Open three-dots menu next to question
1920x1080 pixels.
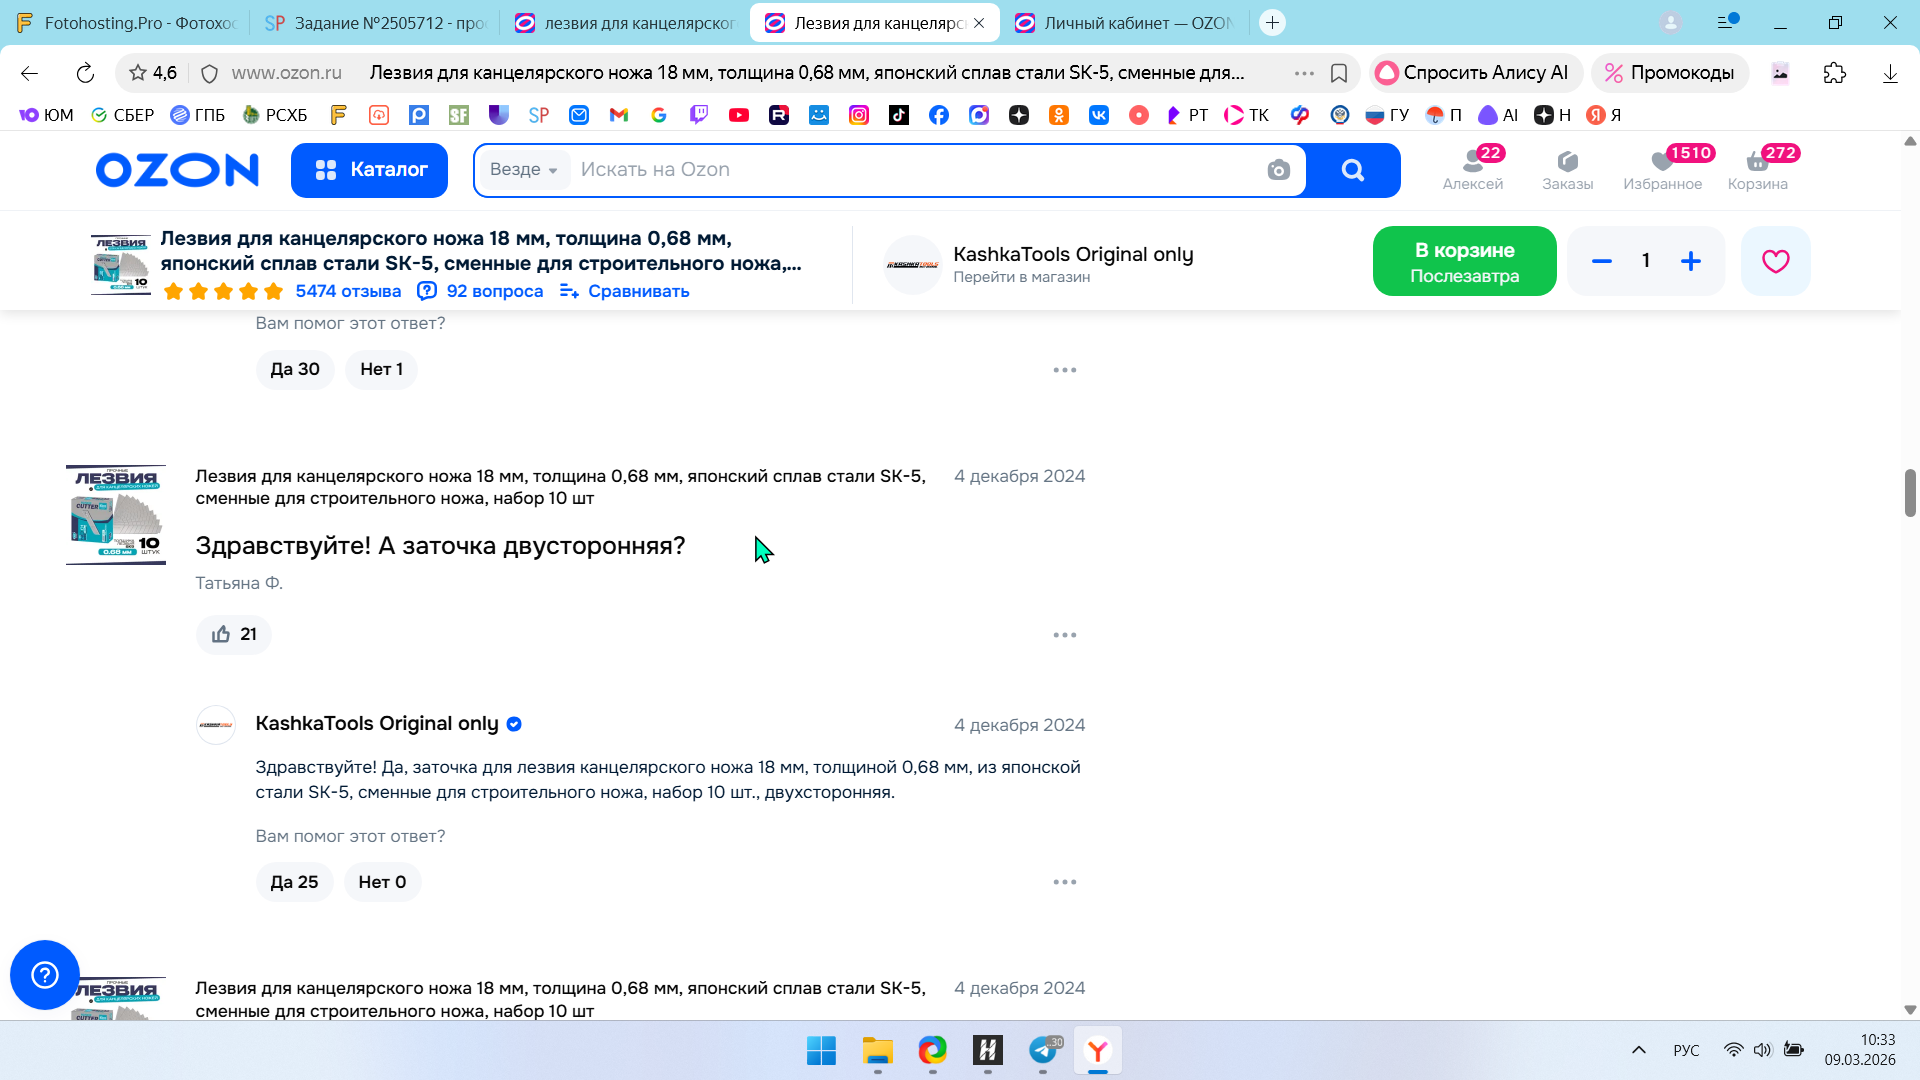[1064, 635]
